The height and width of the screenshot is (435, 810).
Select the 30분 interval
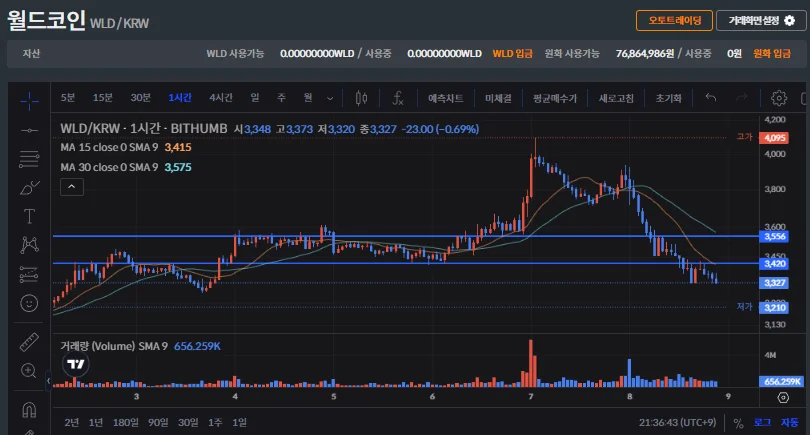click(141, 98)
